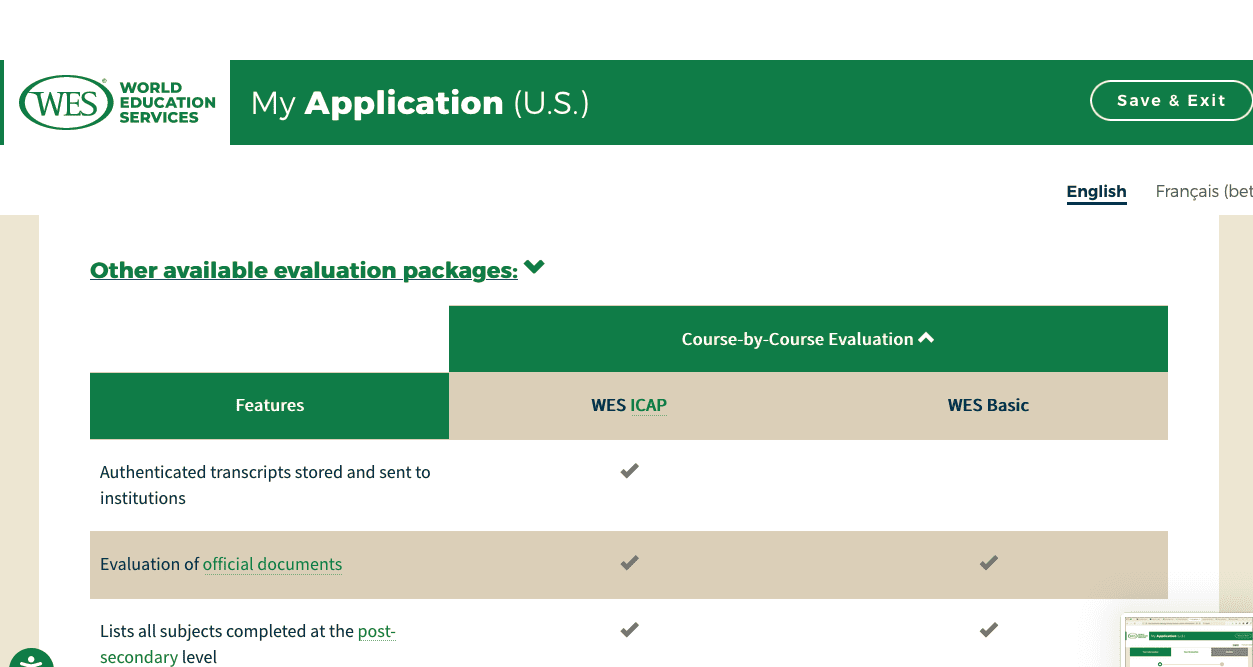Click the downward chevron after evaluation packages heading

click(x=534, y=267)
